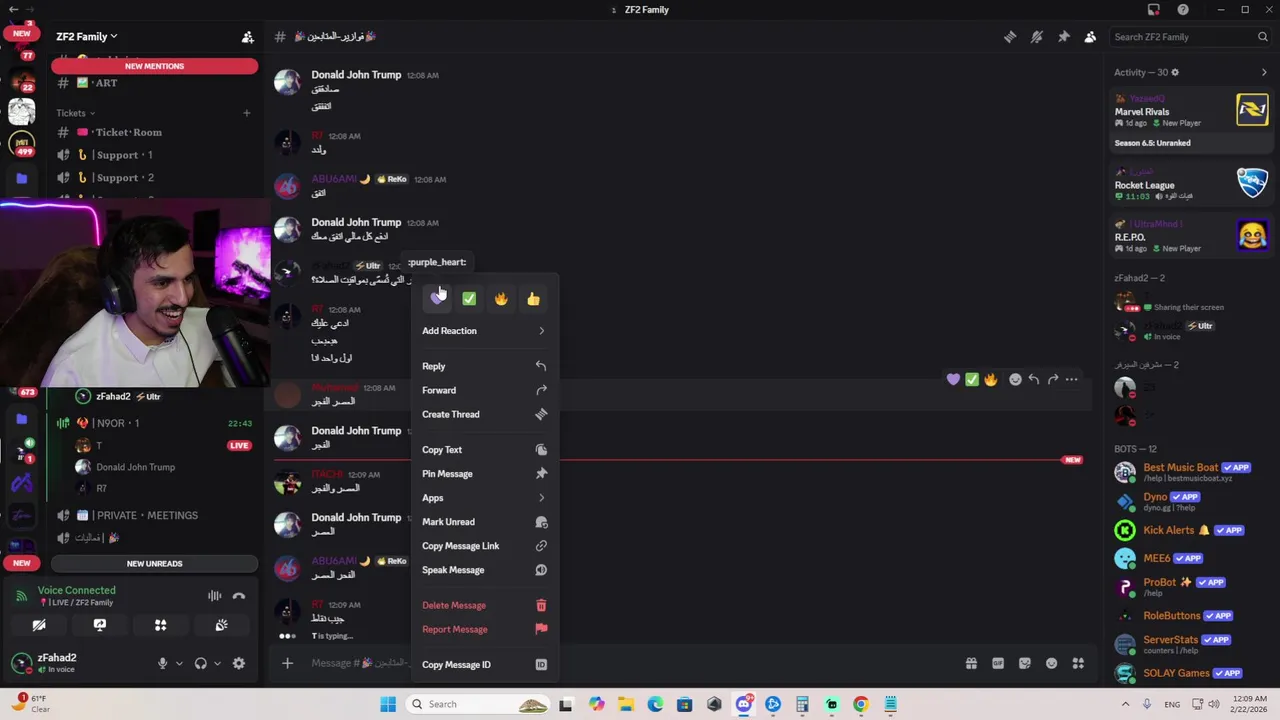Start an activity from voice panel

[x=160, y=625]
